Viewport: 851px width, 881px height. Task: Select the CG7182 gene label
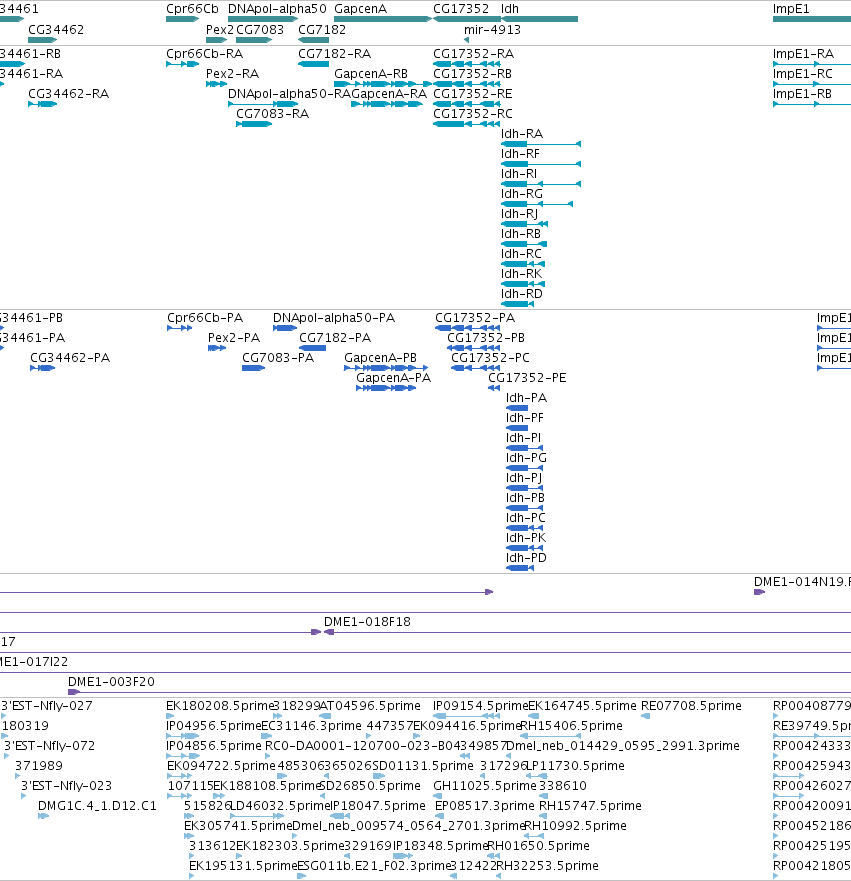(x=322, y=30)
